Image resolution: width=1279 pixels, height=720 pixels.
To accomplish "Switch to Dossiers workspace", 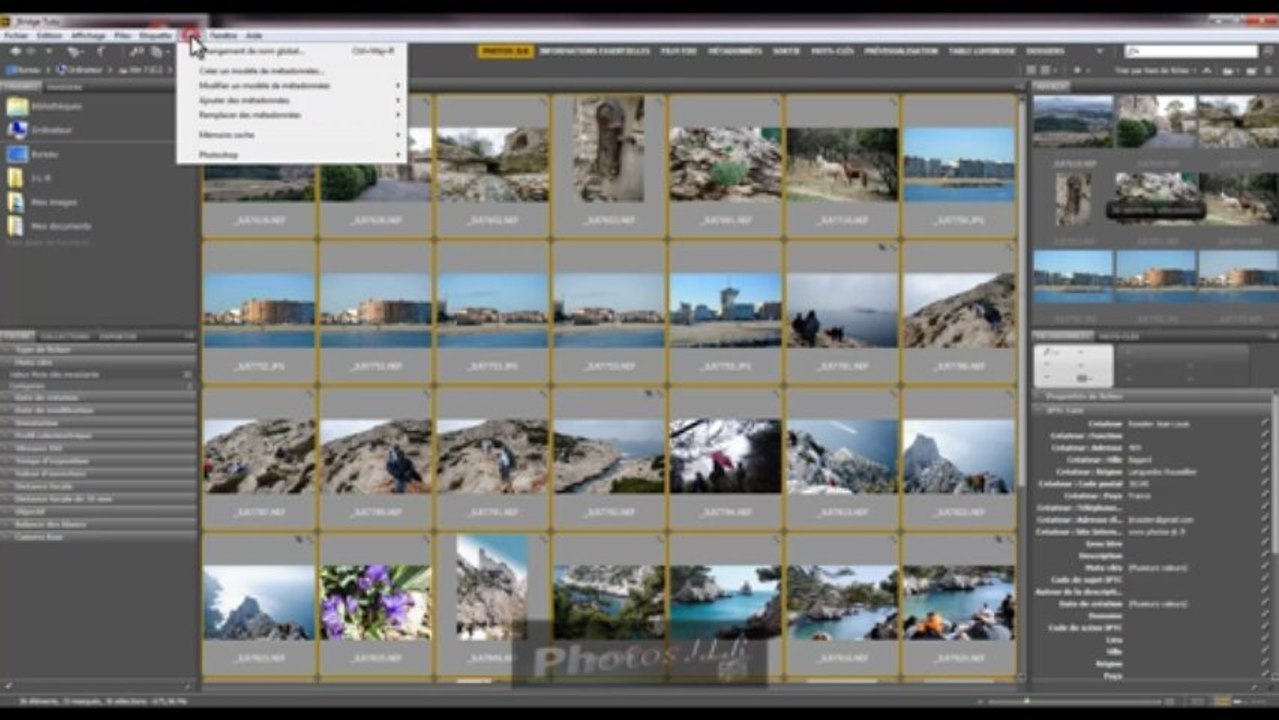I will (1045, 51).
